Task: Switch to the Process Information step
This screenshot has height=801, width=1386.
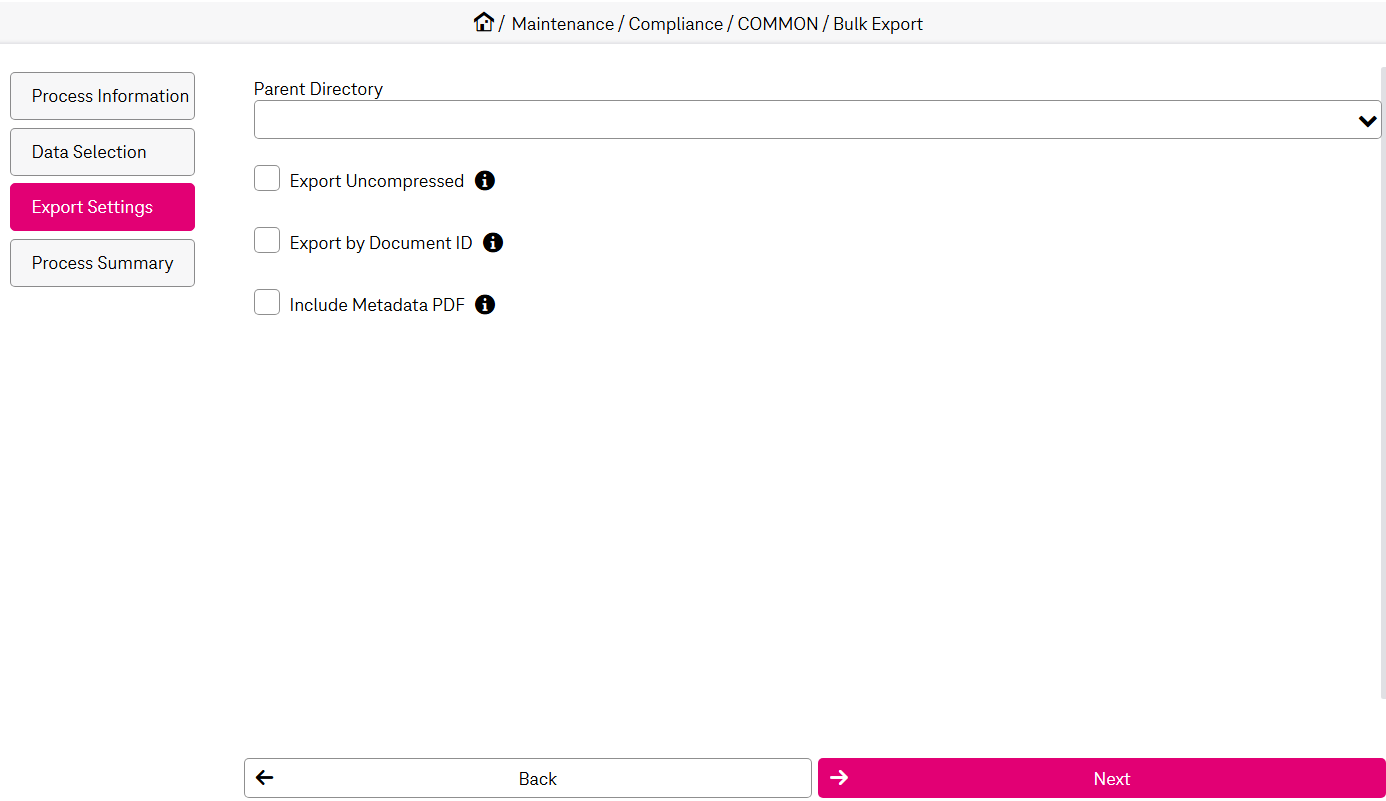Action: pyautogui.click(x=102, y=96)
